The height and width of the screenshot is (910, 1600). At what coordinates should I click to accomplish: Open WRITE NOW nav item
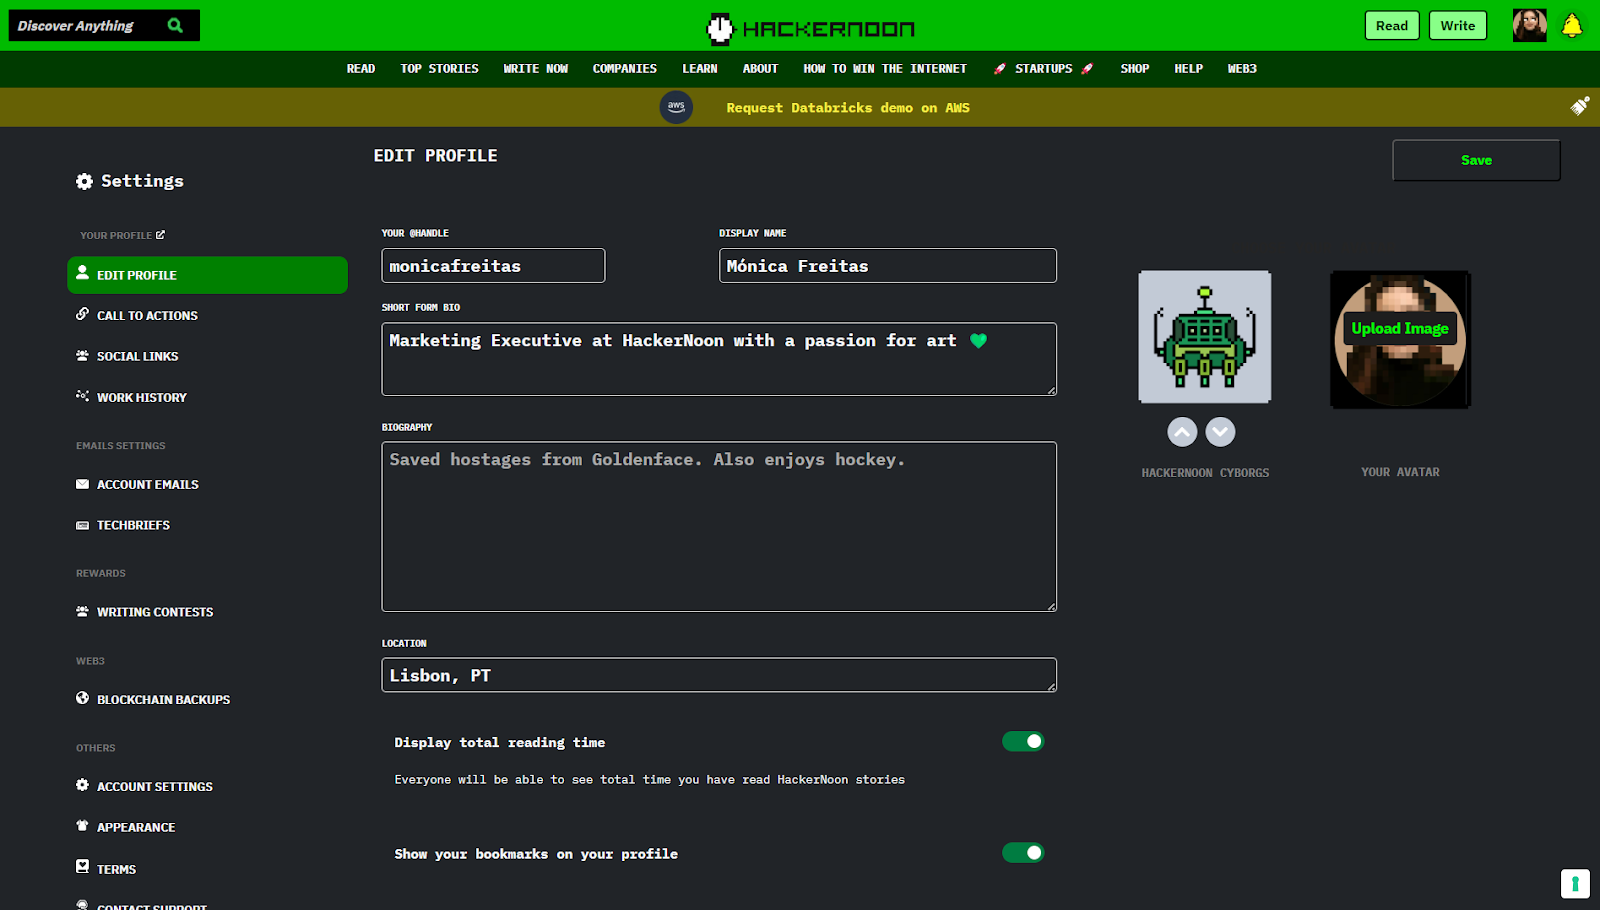pos(536,69)
